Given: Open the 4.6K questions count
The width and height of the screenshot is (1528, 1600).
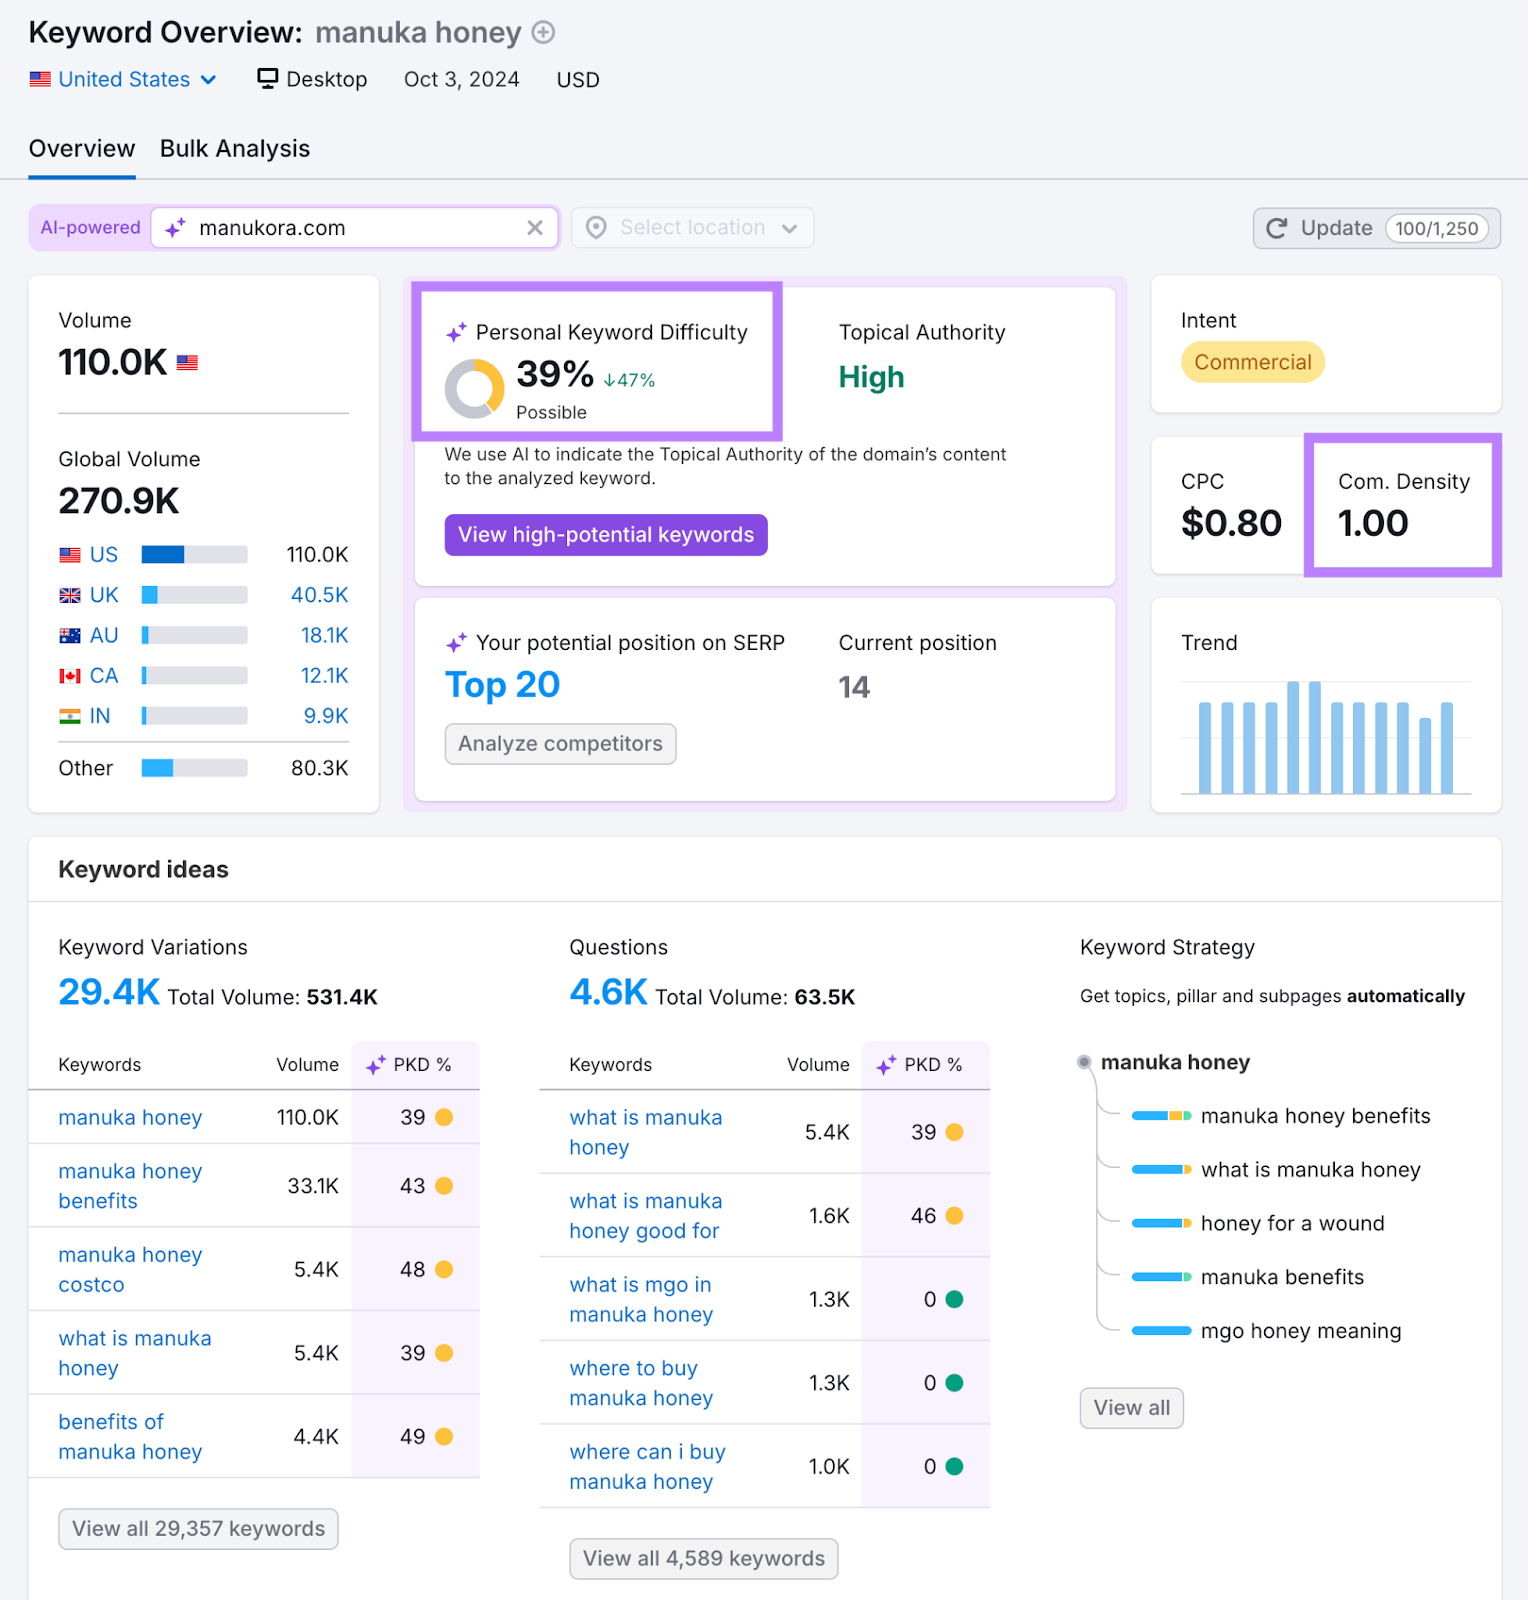Looking at the screenshot, I should click(608, 992).
